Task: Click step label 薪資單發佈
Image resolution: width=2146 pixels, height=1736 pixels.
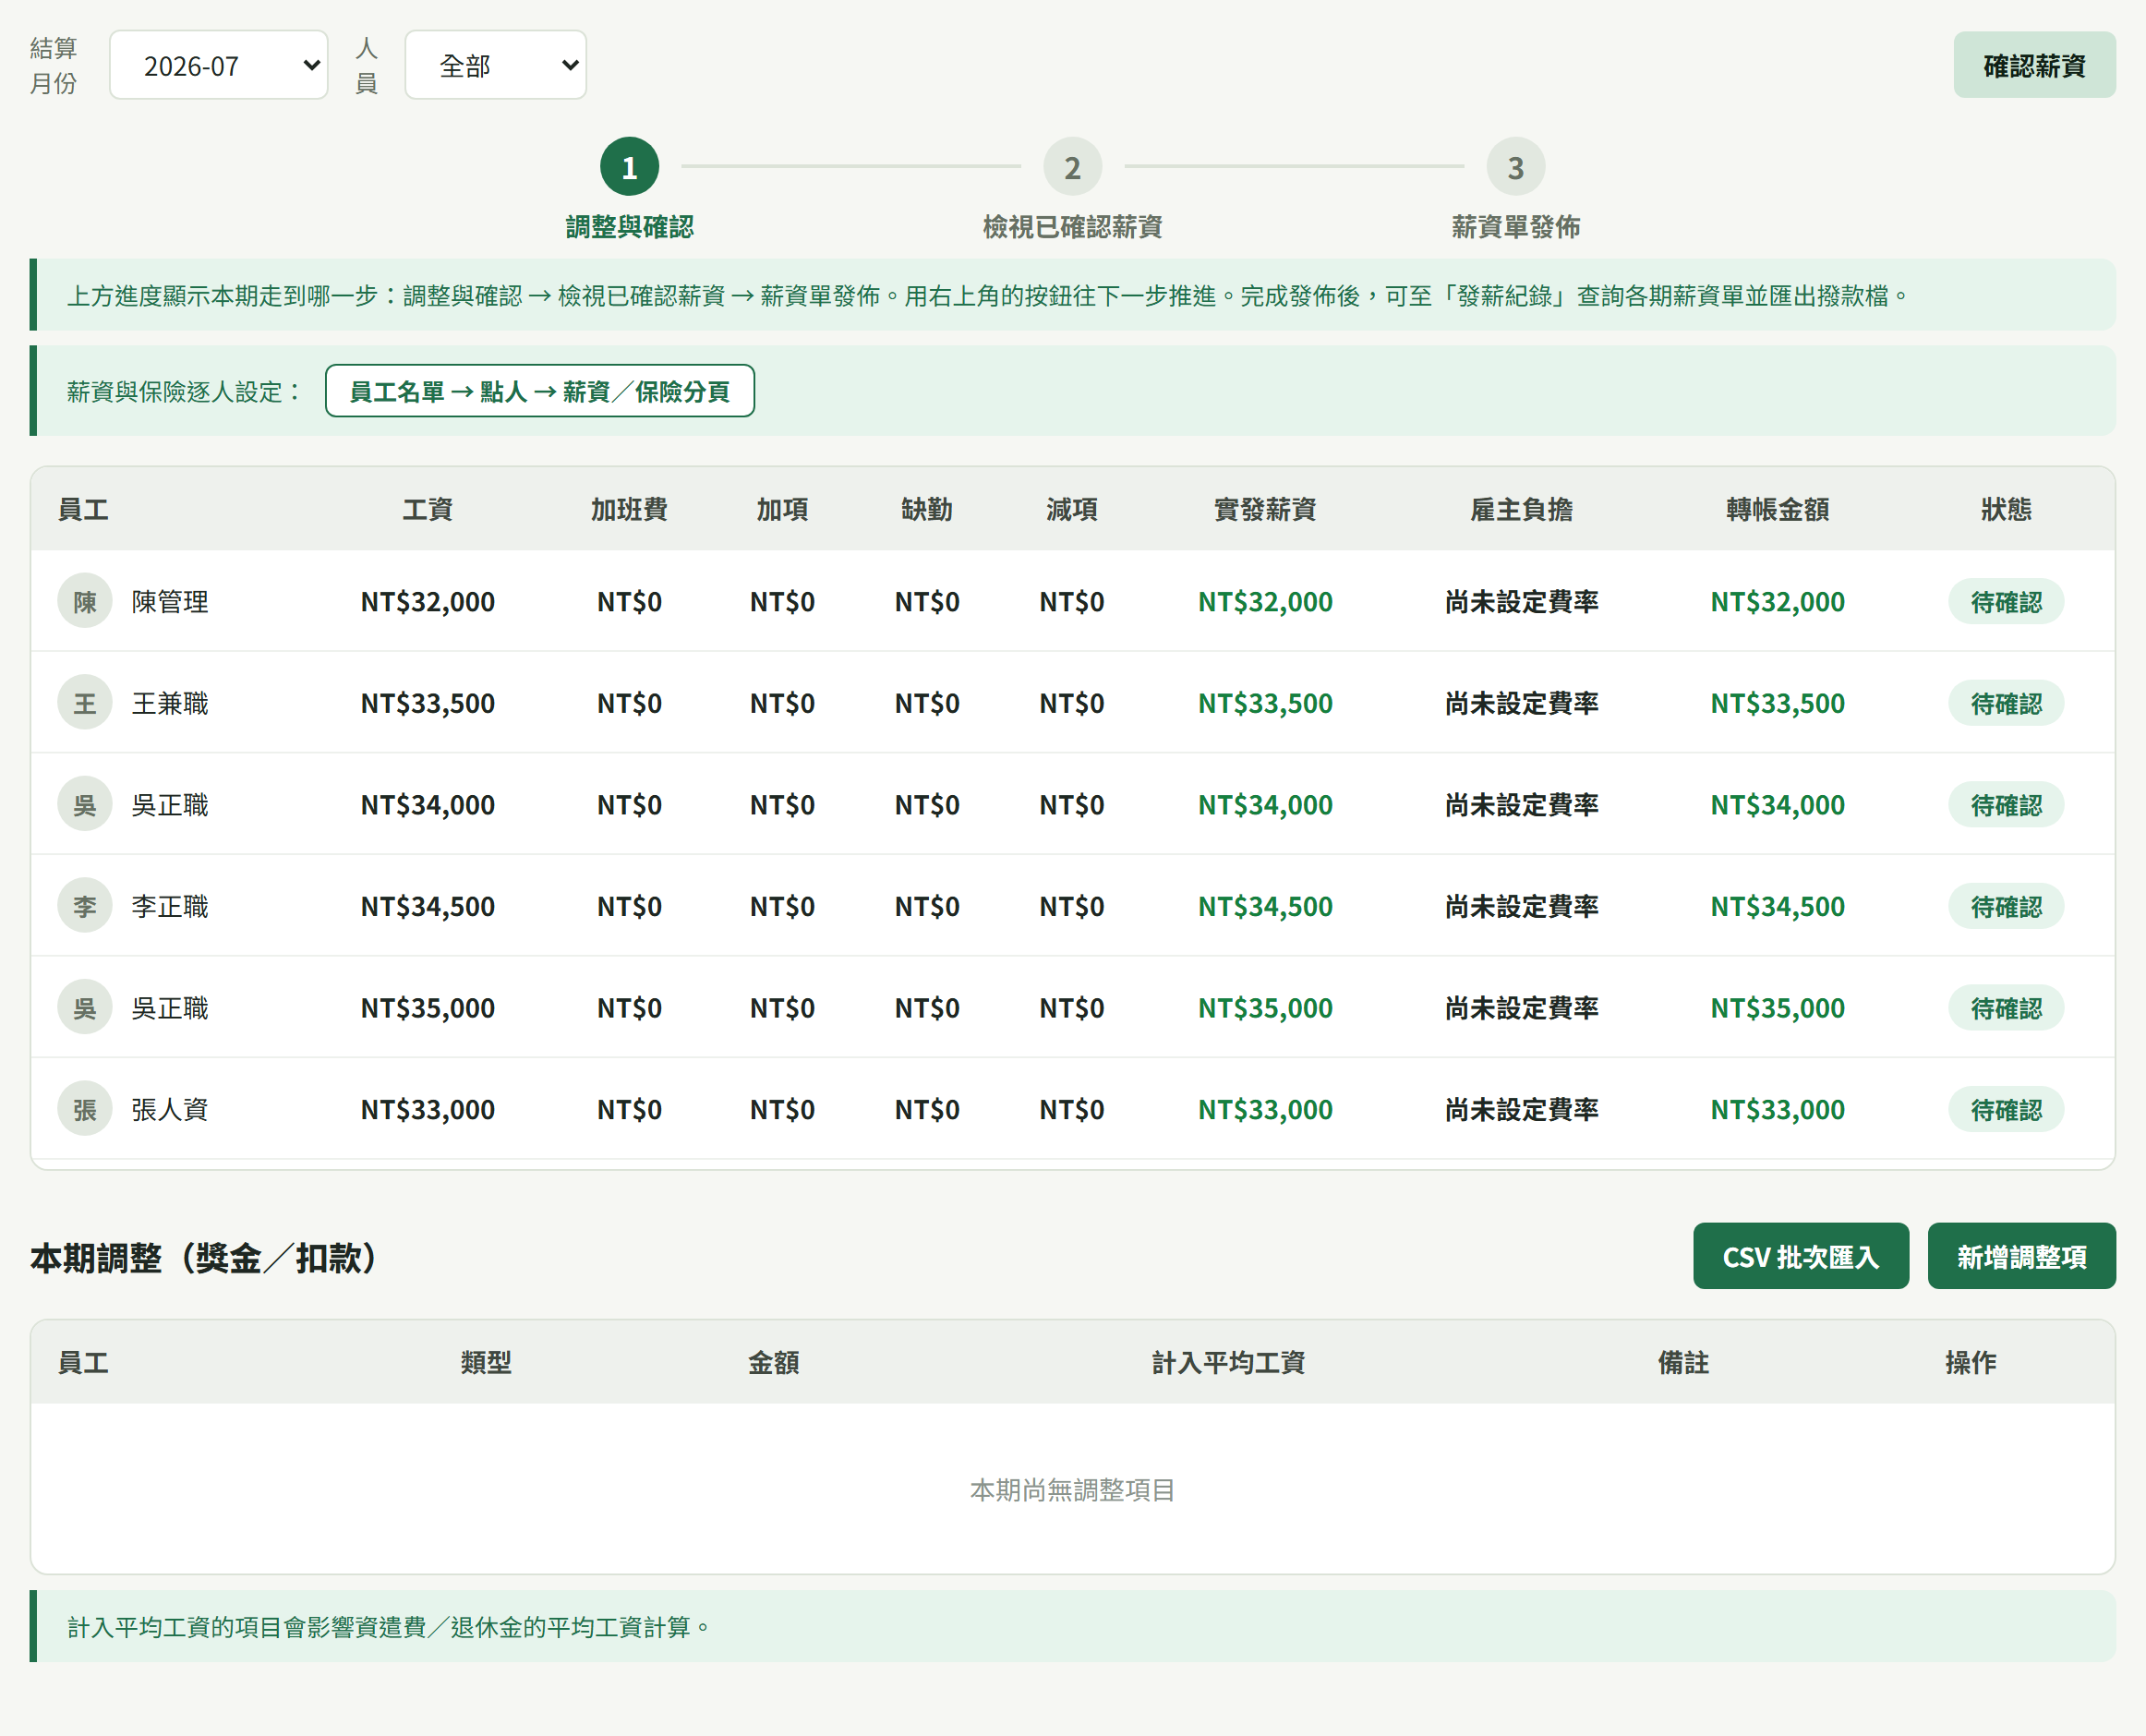Action: pos(1515,227)
